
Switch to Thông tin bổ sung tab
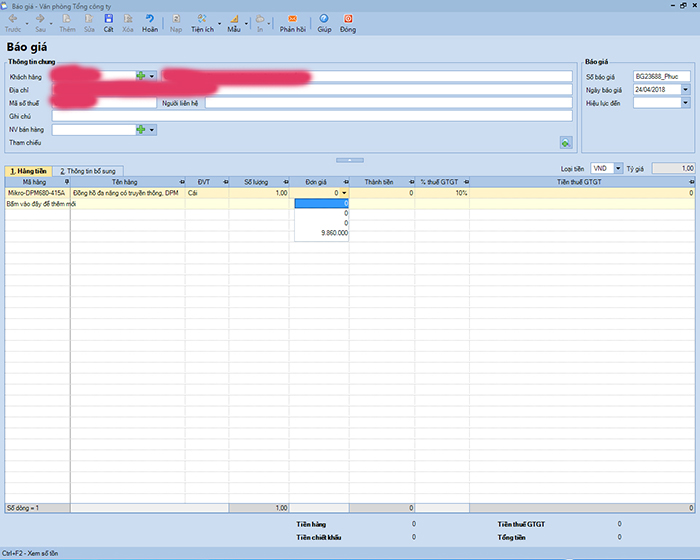(88, 171)
